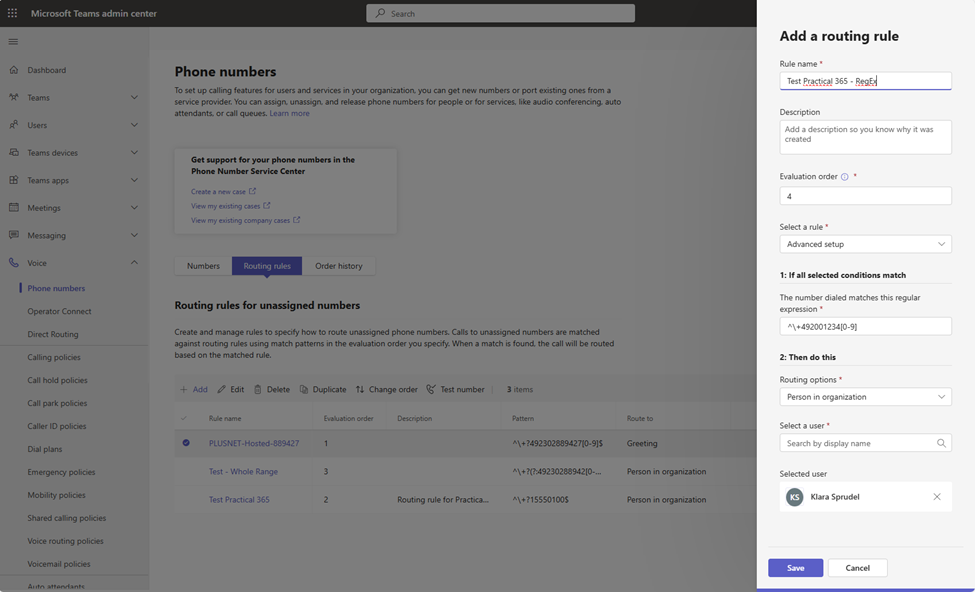Open Direct Routing in sidebar
975x592 pixels.
pyautogui.click(x=53, y=335)
